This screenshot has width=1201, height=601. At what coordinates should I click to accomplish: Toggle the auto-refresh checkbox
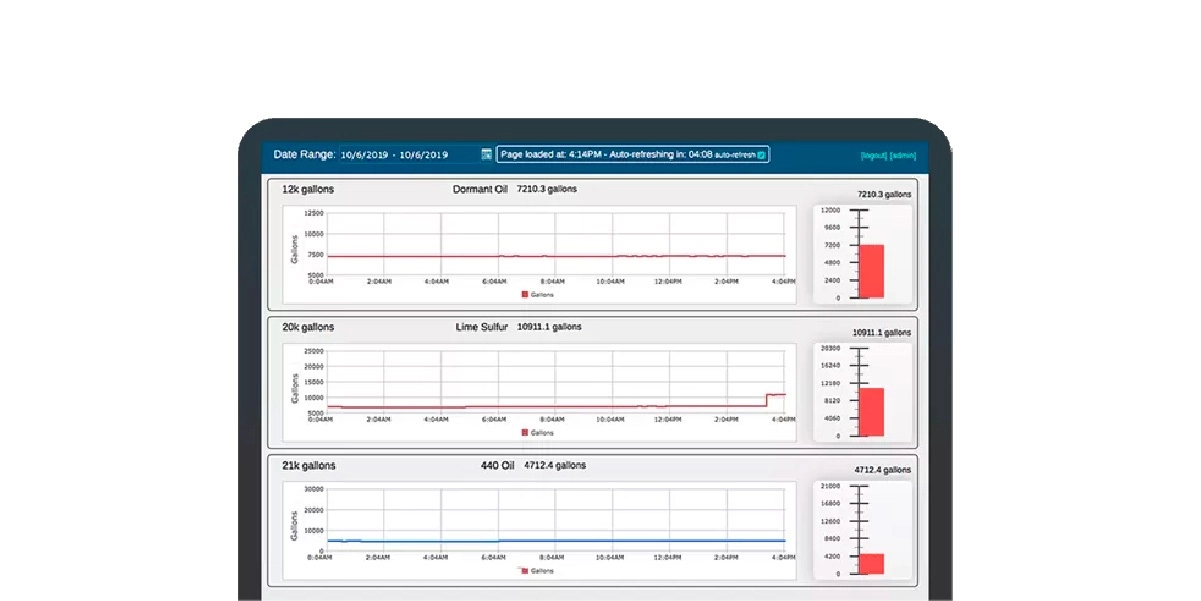pos(761,155)
